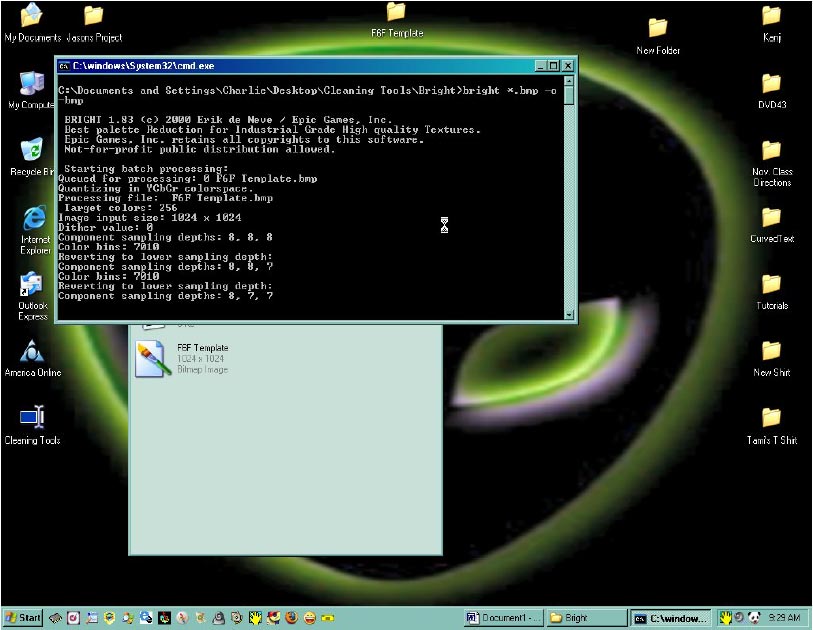Open the Tutorials folder on desktop
This screenshot has height=630, width=813.
[771, 285]
